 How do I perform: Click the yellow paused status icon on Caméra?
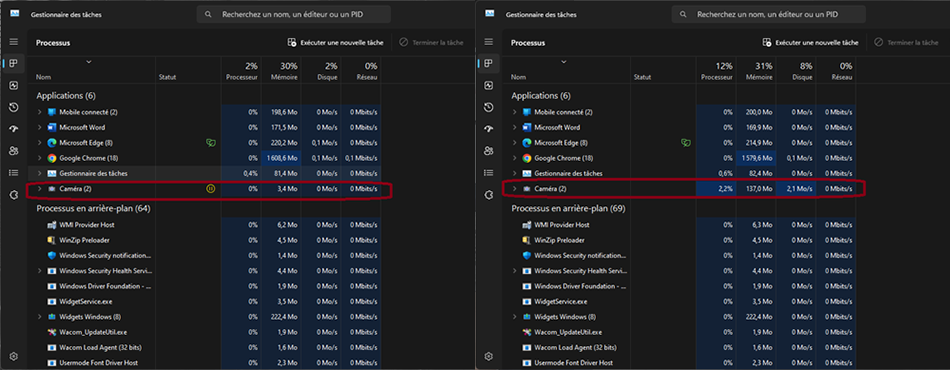click(210, 189)
